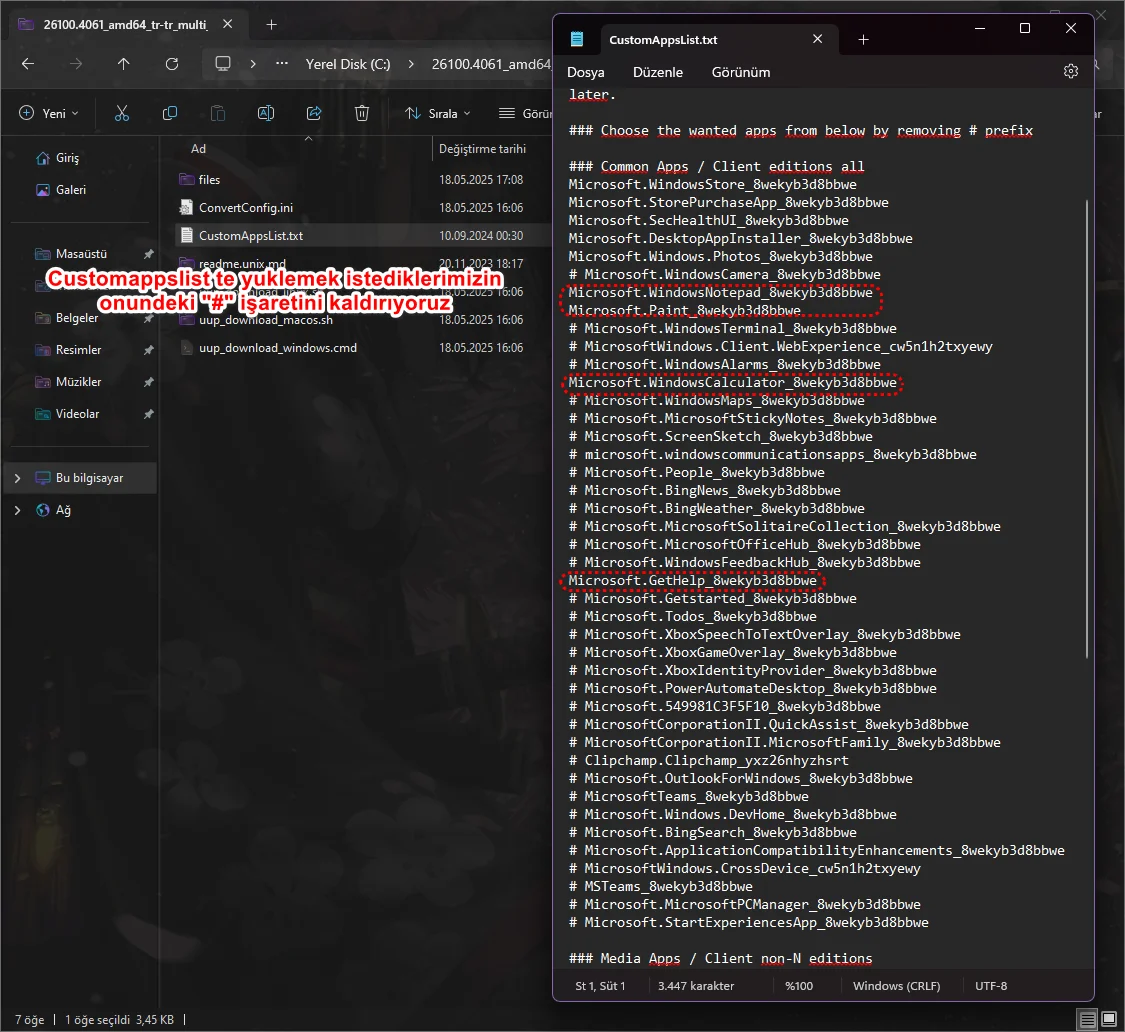This screenshot has width=1125, height=1032.
Task: Close the CustomAppsList.txt Notepad tab
Action: pyautogui.click(x=817, y=39)
